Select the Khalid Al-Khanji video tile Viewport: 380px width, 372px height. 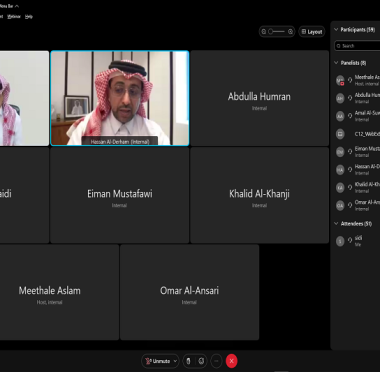(x=259, y=195)
